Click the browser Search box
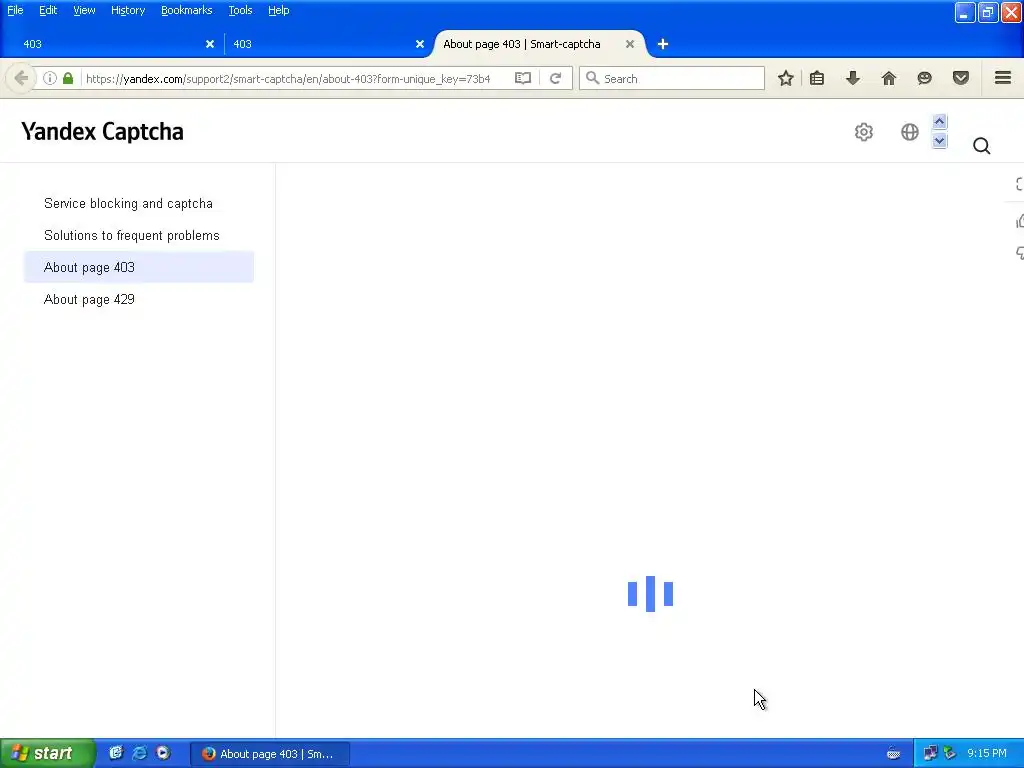Viewport: 1024px width, 768px height. (x=673, y=78)
